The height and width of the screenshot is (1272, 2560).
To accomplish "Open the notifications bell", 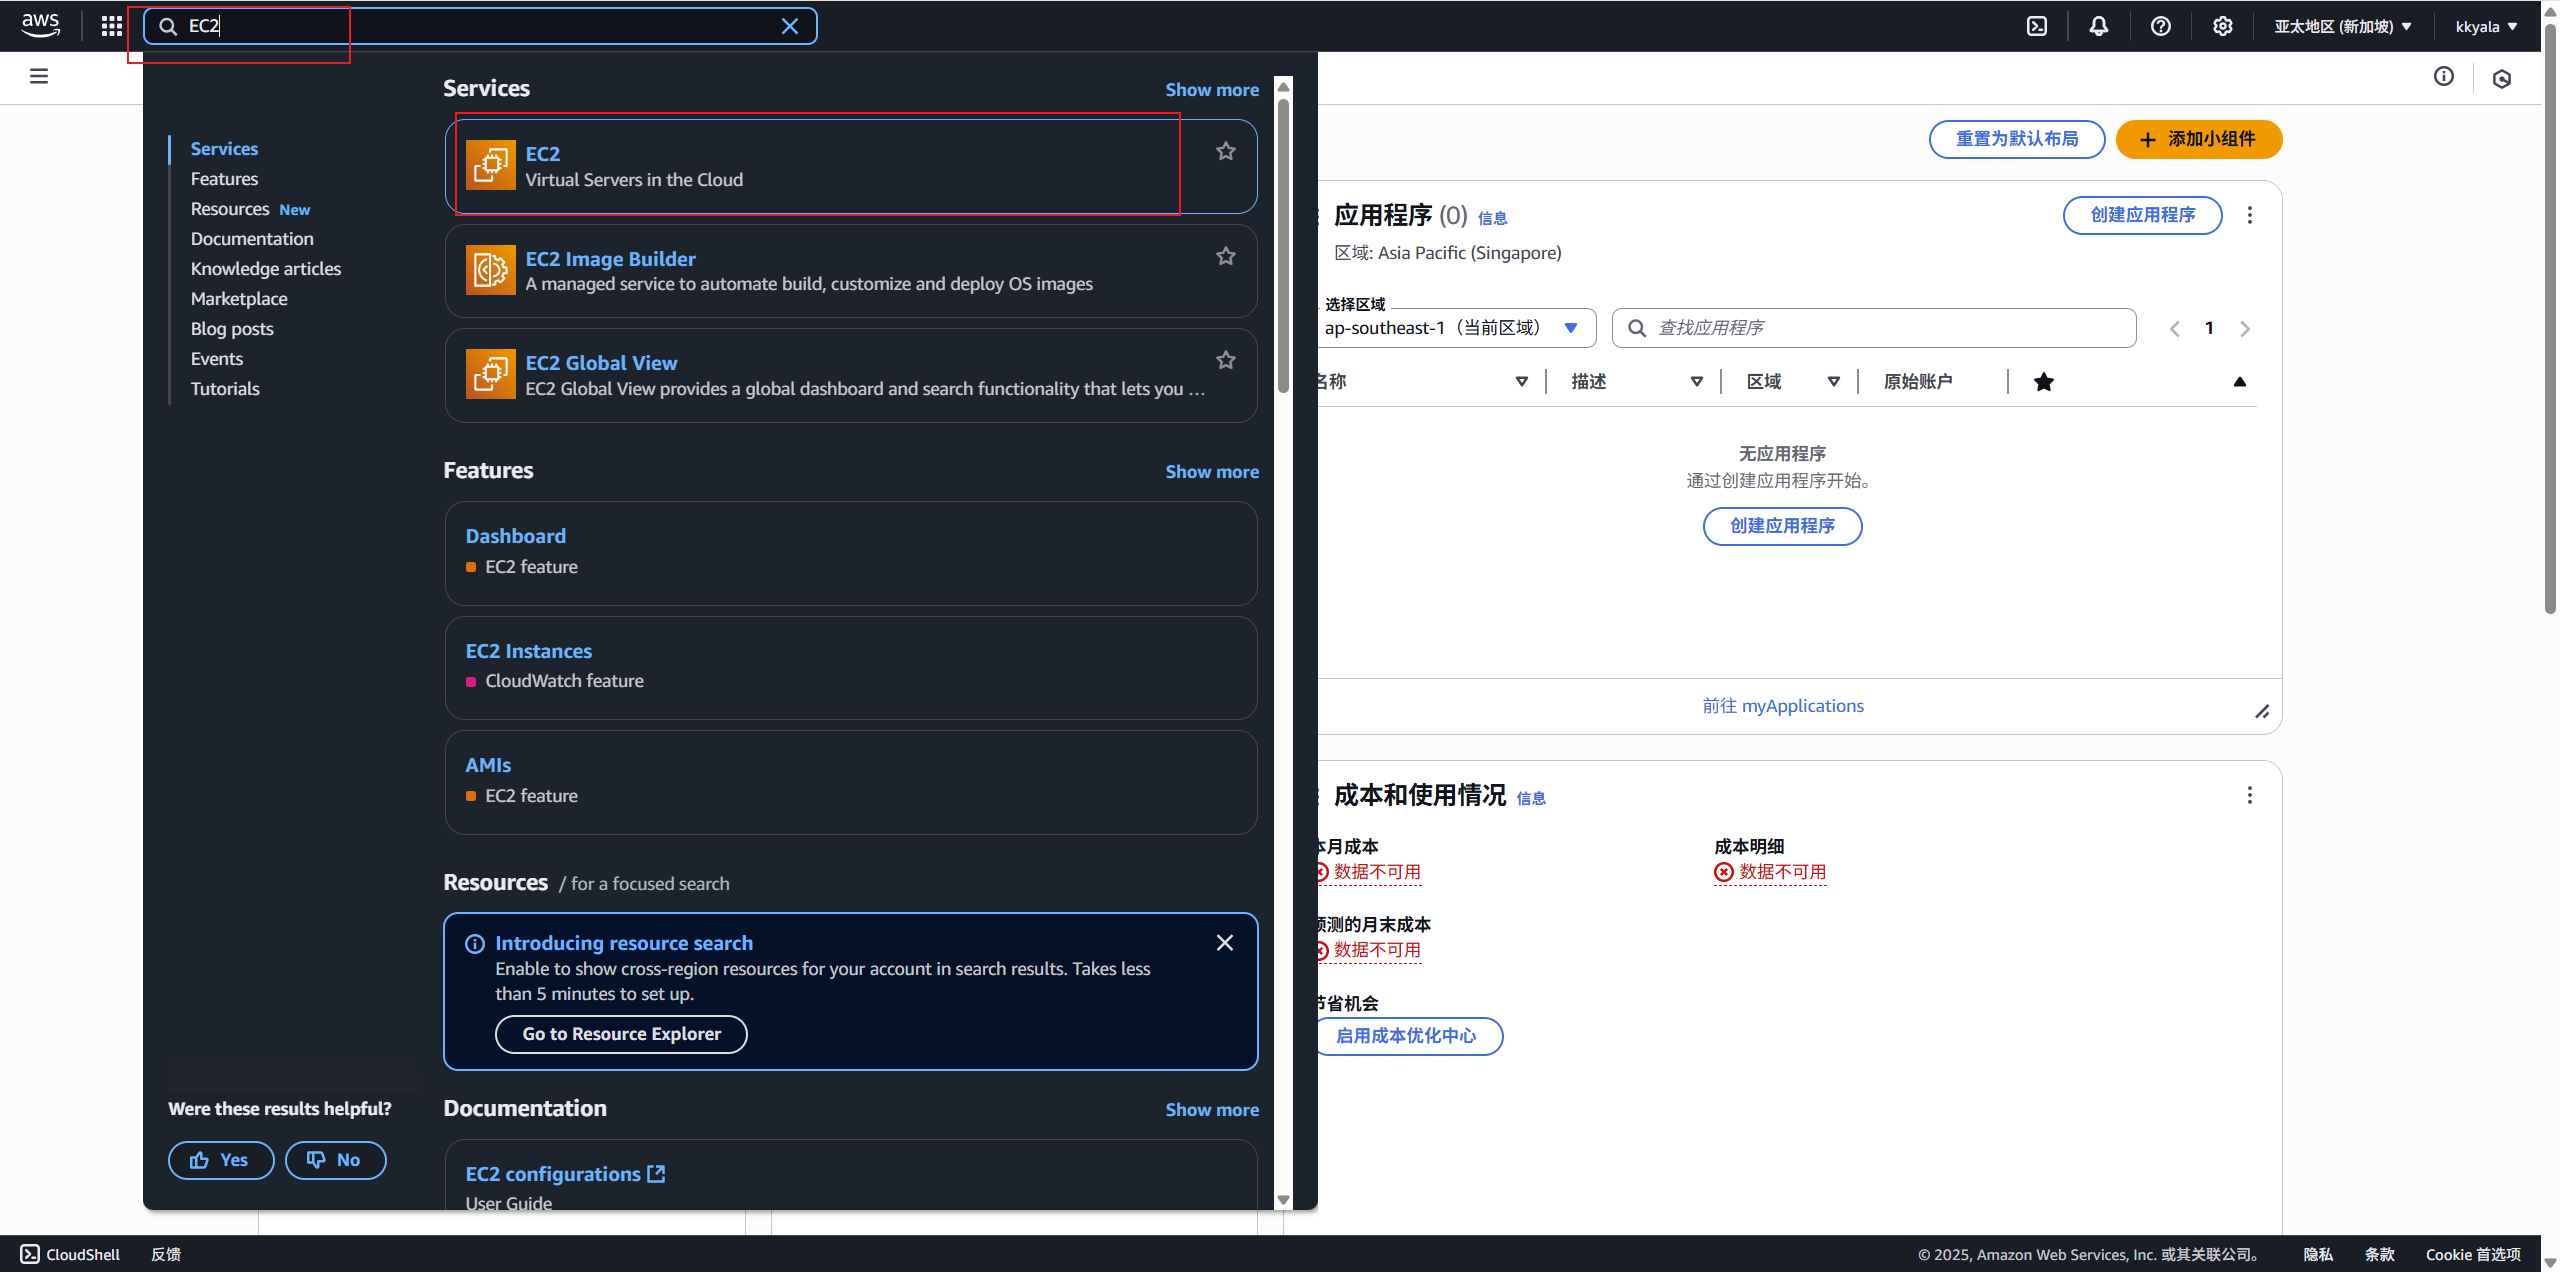I will pos(2099,26).
